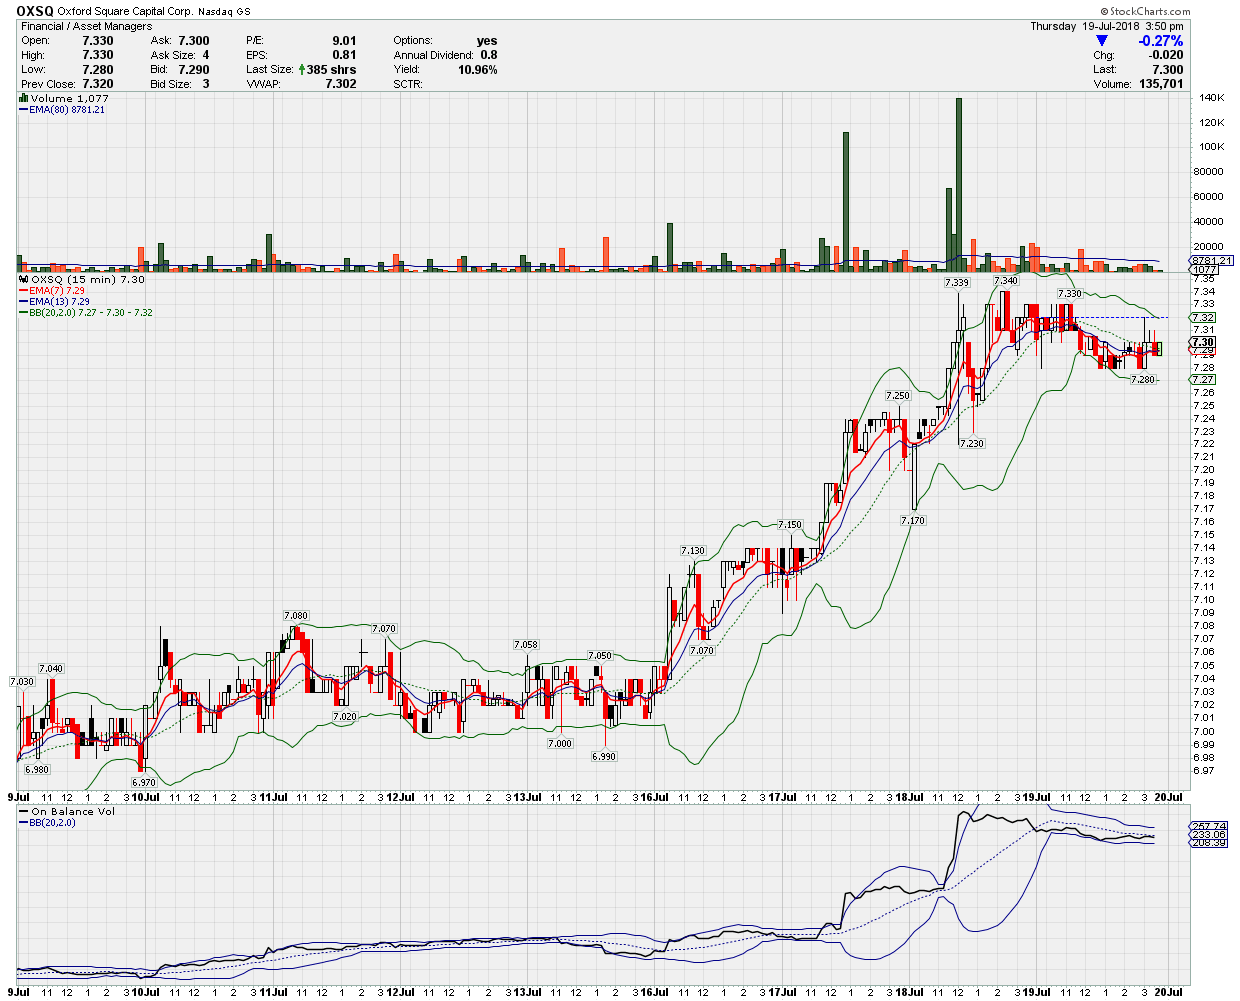Click the 7.150 price label

(x=790, y=525)
